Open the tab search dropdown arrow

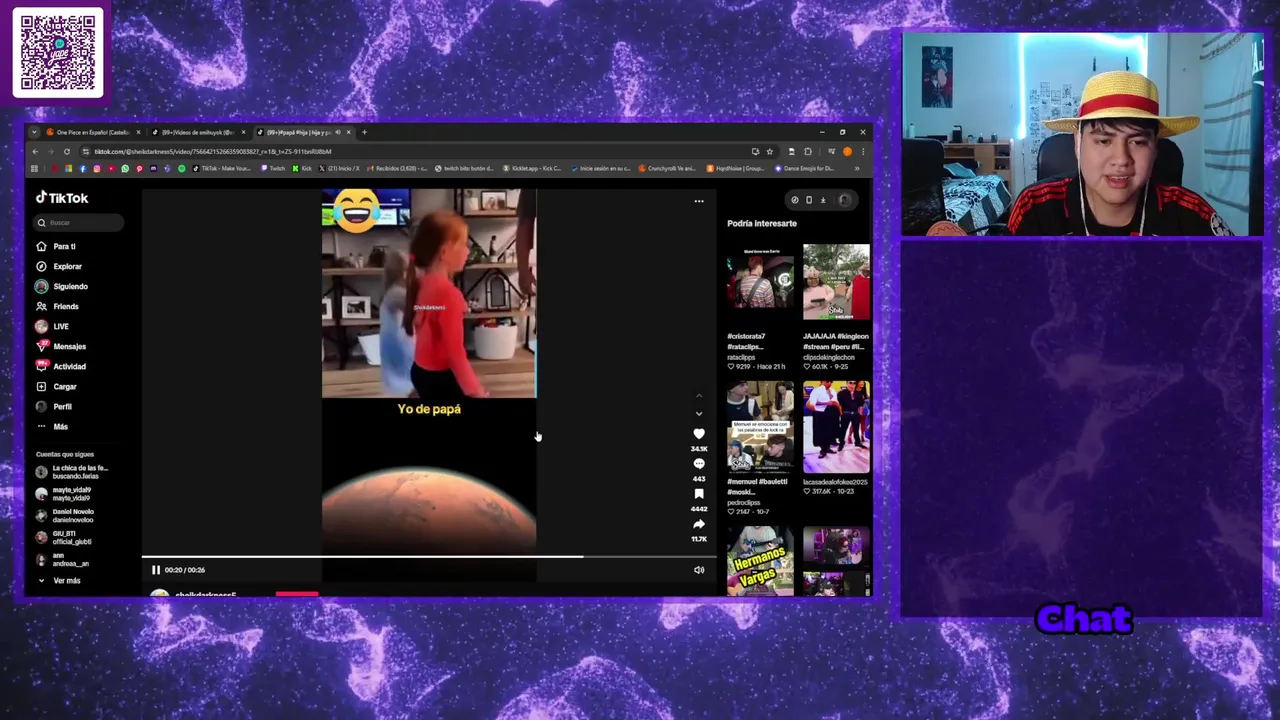pyautogui.click(x=34, y=132)
